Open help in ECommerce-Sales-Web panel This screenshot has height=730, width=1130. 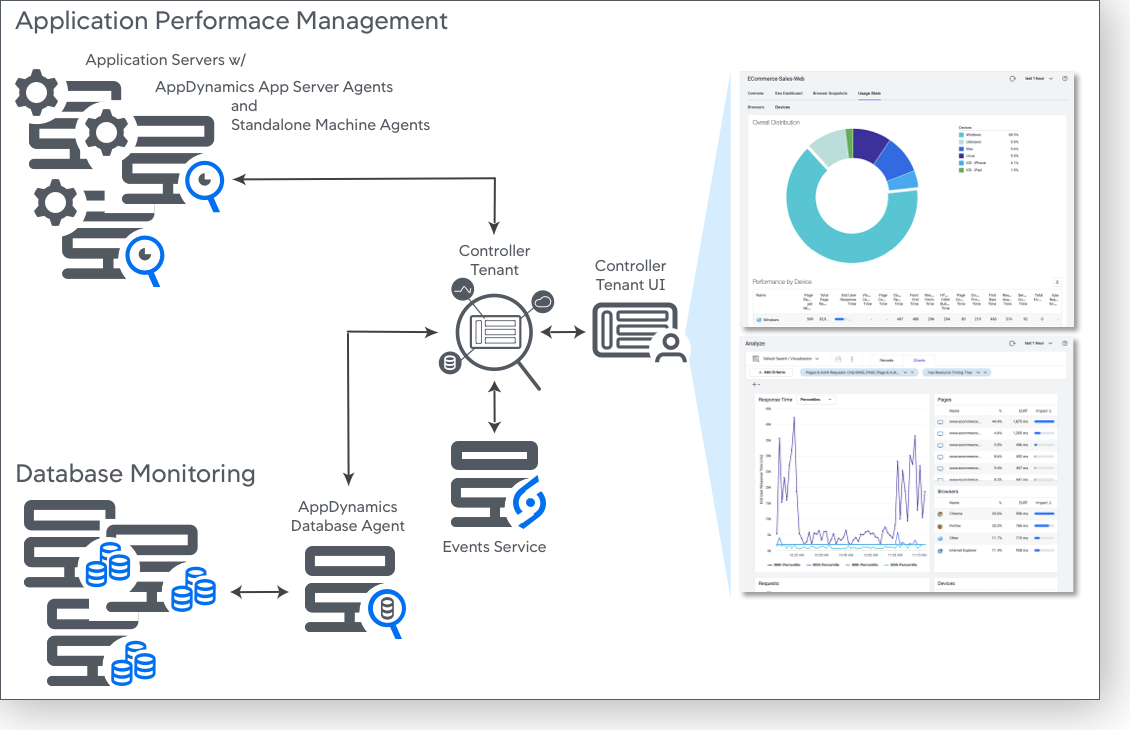(1064, 79)
